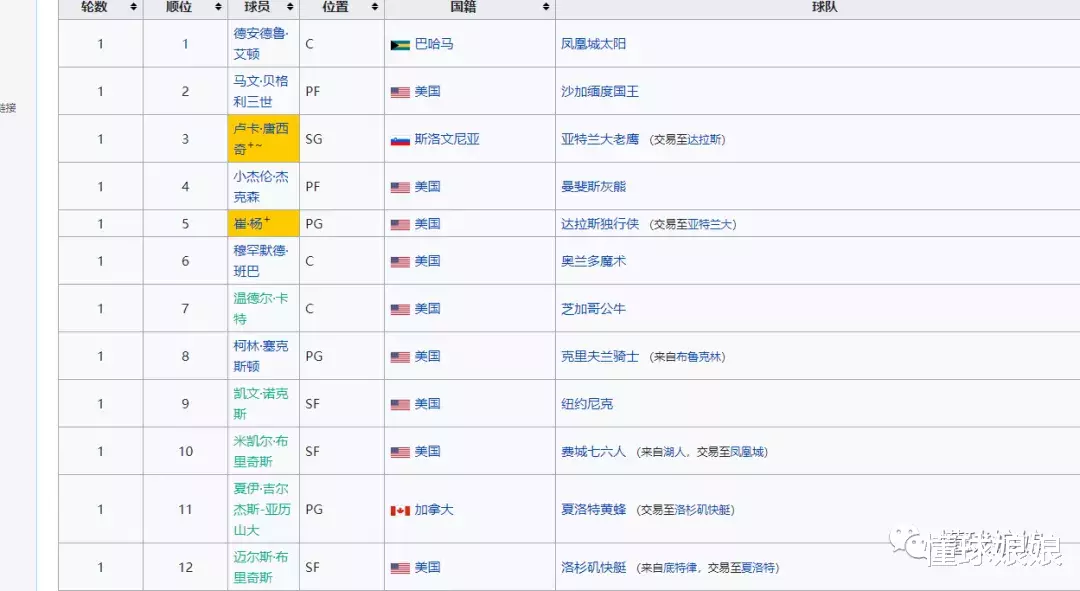Click the sort icon on the 球员 header
This screenshot has width=1080, height=591.
click(287, 8)
